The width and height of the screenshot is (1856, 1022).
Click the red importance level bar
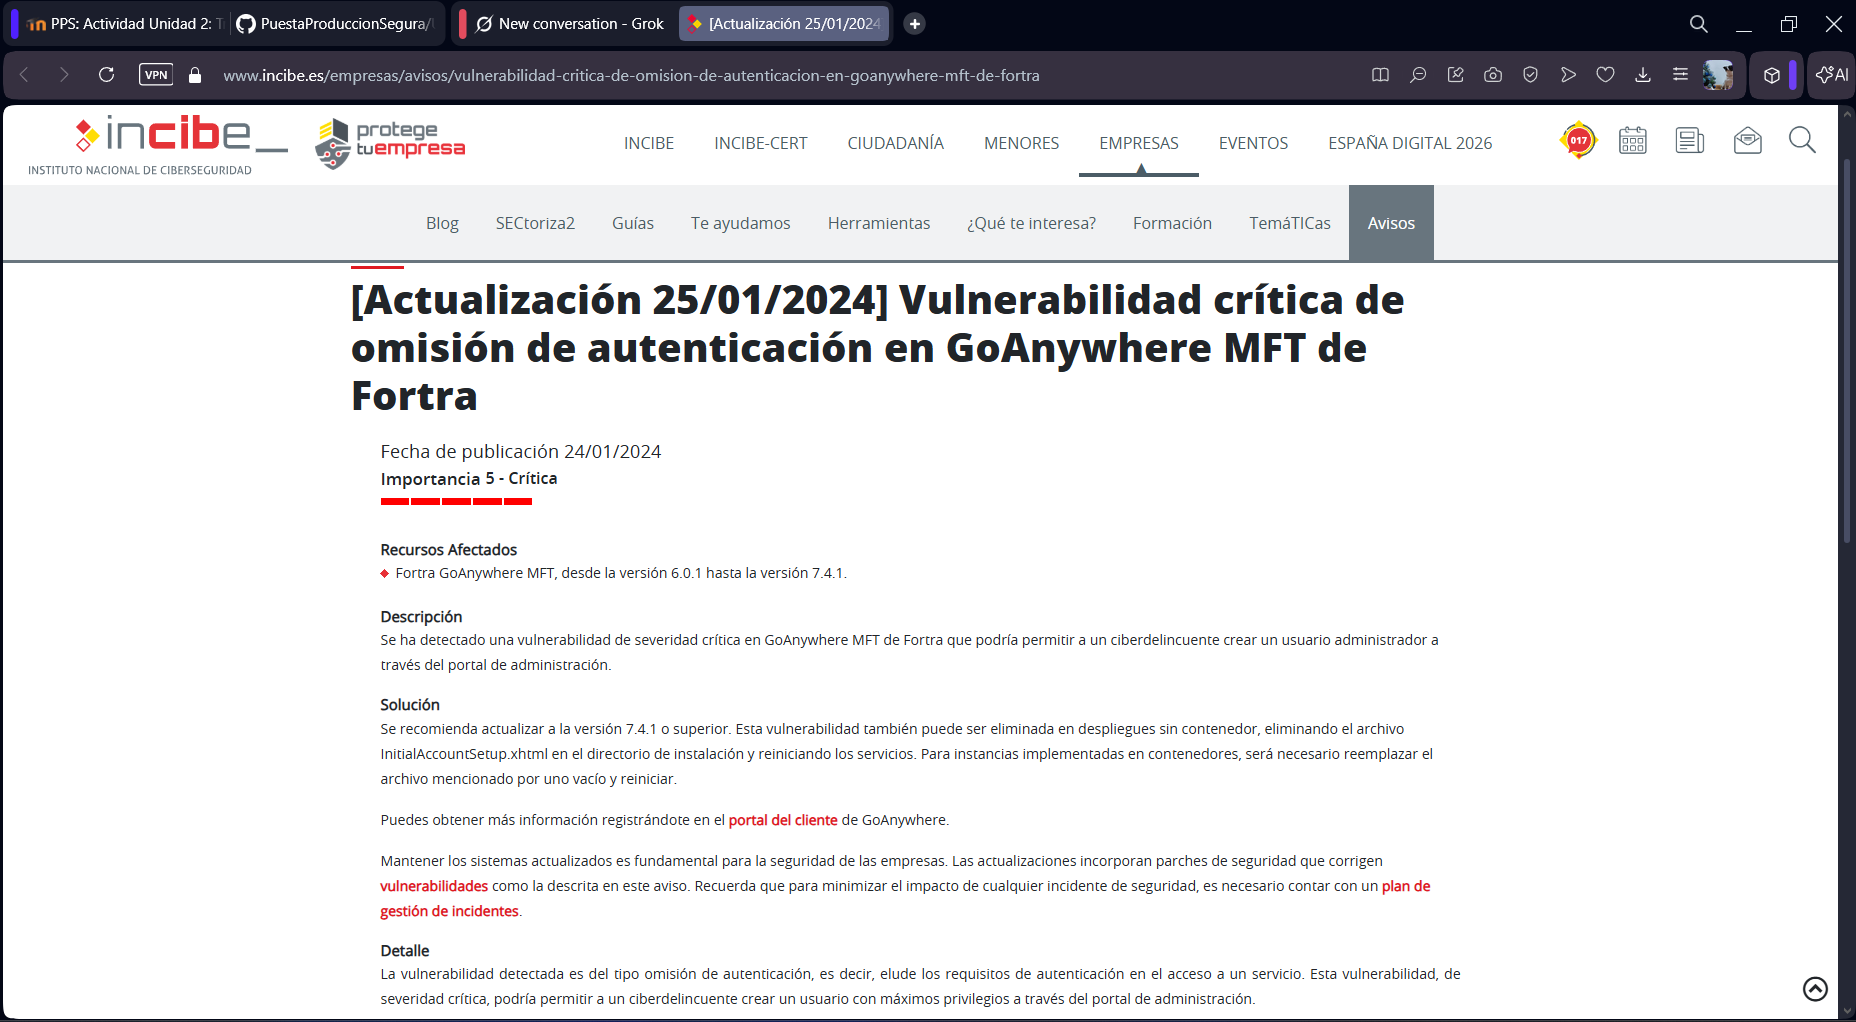[x=456, y=501]
